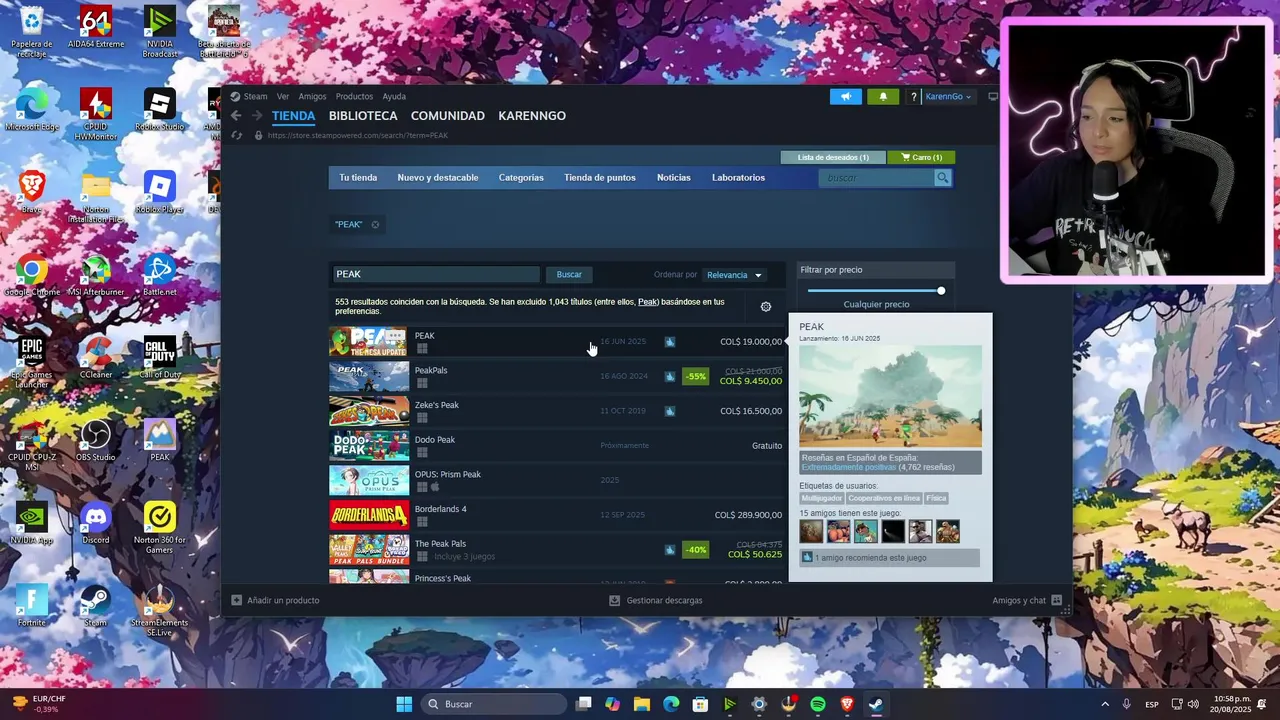Open the Carro (1) cart button

click(x=921, y=157)
